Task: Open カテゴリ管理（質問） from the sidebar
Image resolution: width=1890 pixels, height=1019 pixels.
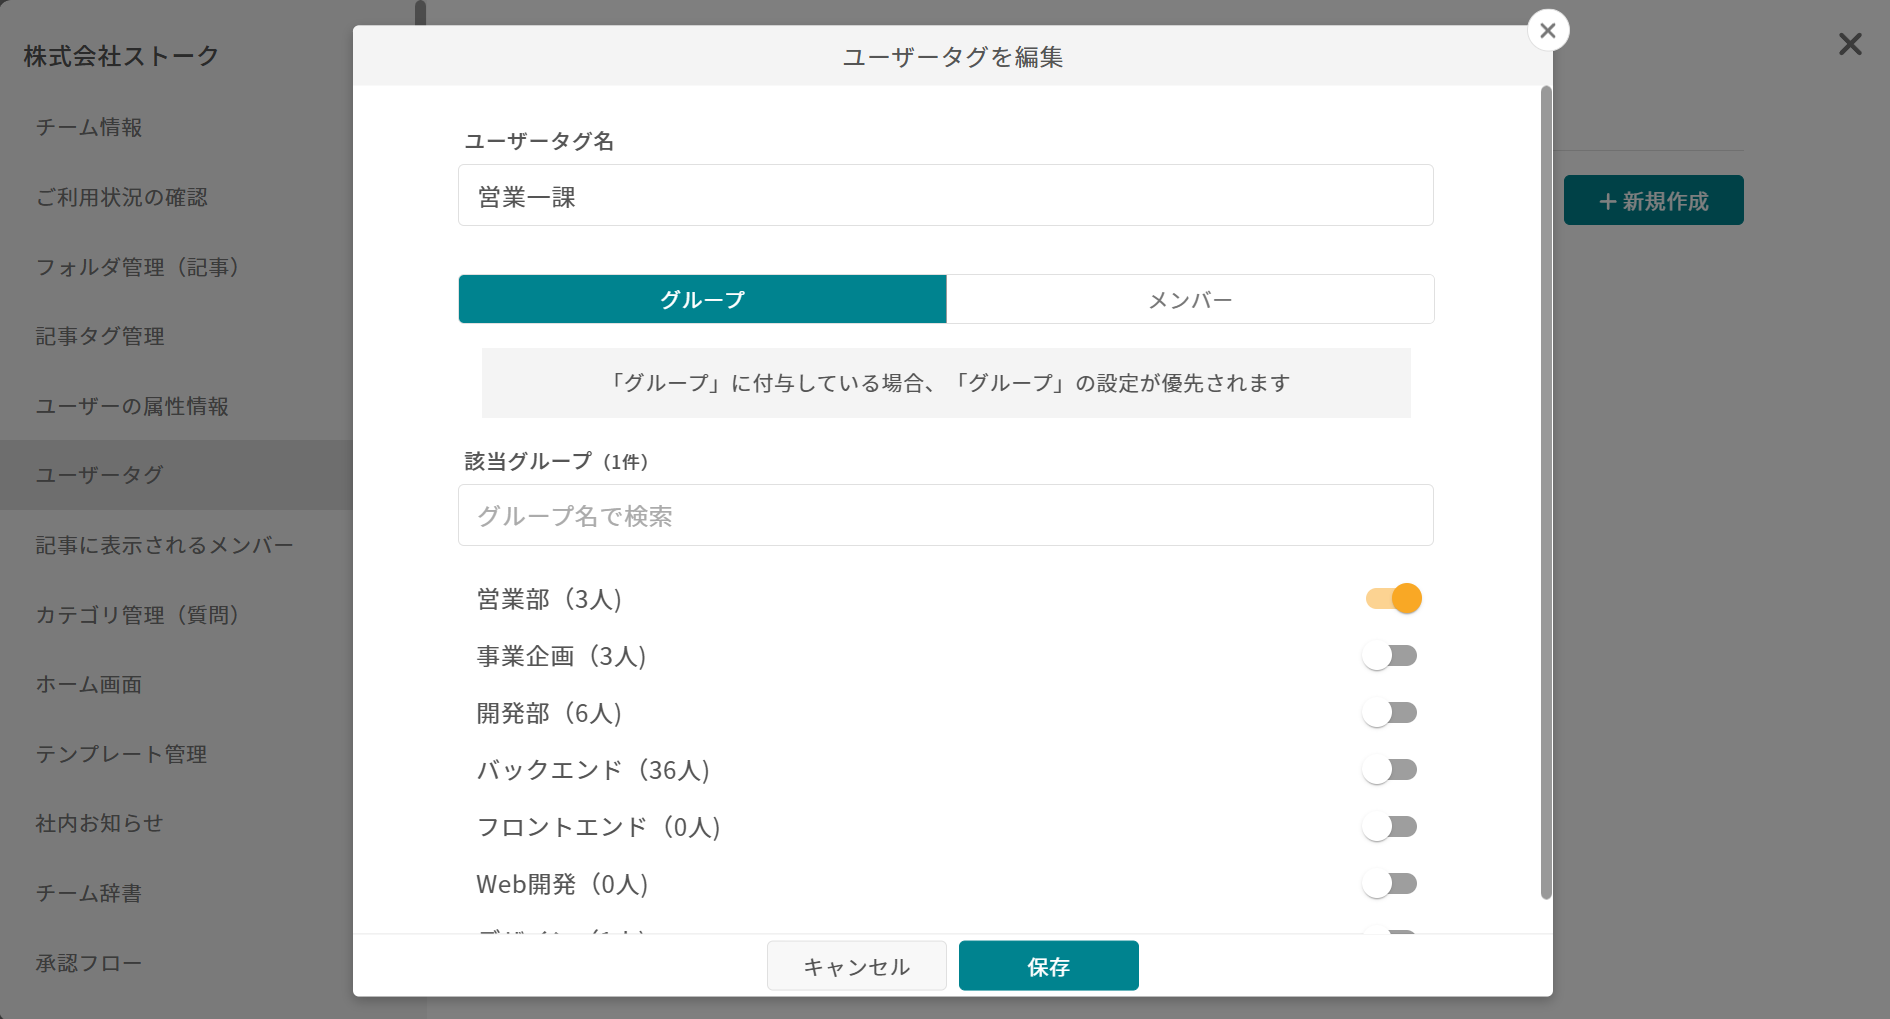Action: (x=138, y=616)
